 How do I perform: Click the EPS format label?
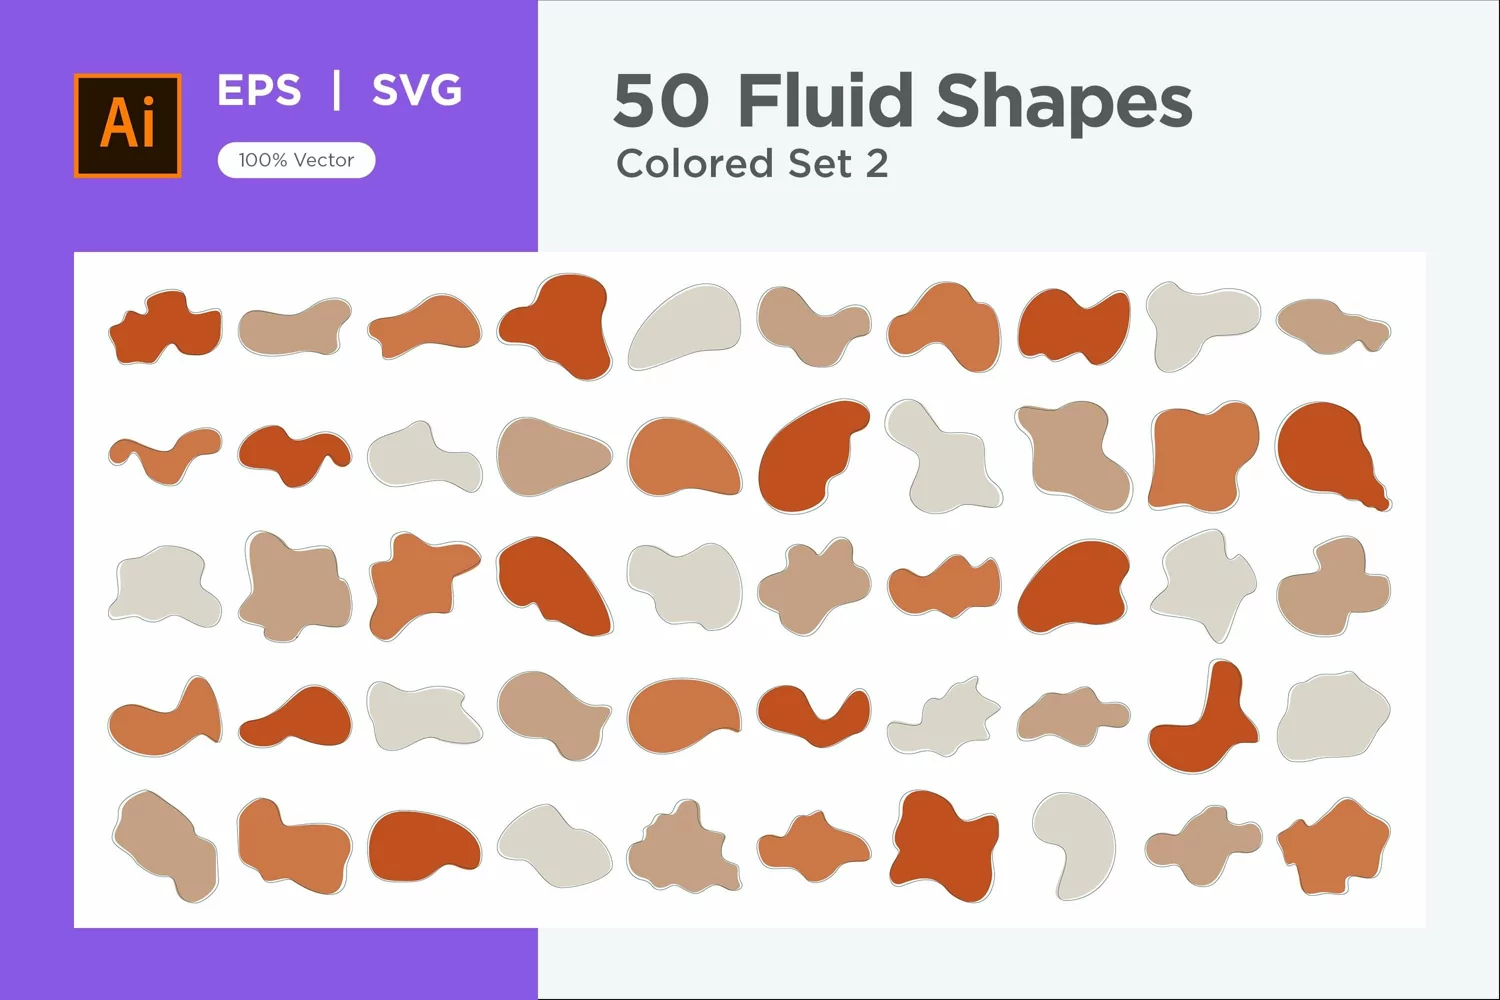pos(259,91)
